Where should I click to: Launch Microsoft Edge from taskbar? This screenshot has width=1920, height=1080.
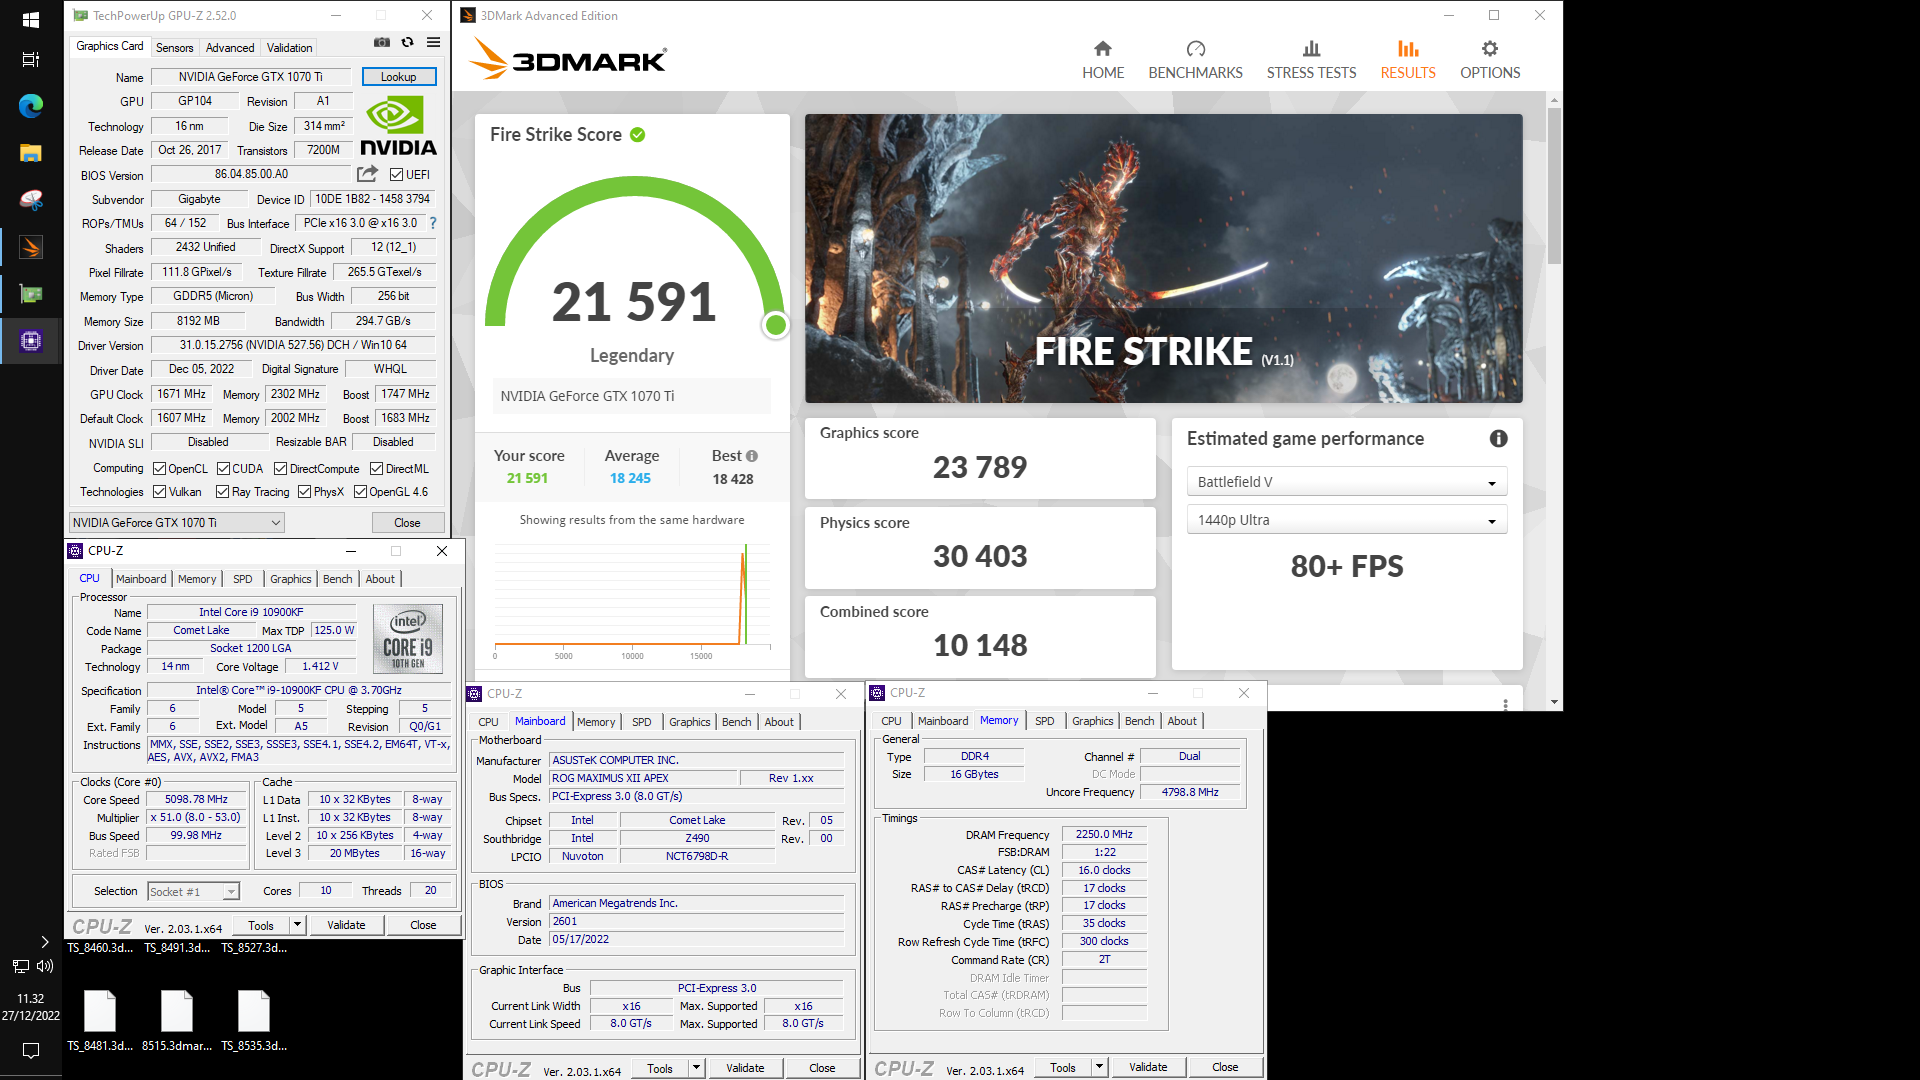(30, 105)
